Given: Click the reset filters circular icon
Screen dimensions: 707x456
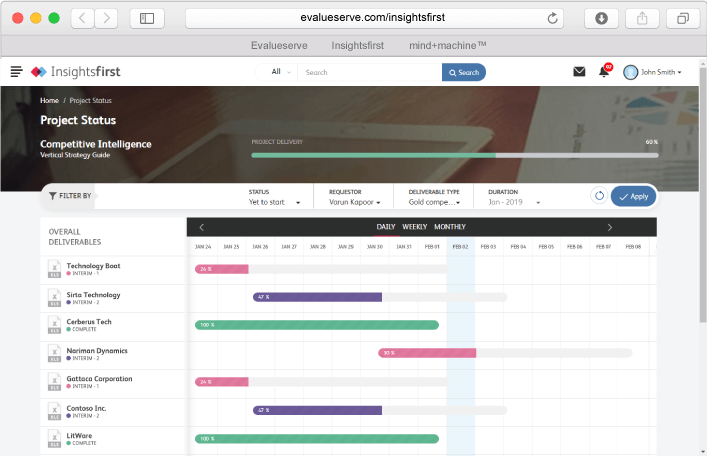Looking at the screenshot, I should (599, 196).
